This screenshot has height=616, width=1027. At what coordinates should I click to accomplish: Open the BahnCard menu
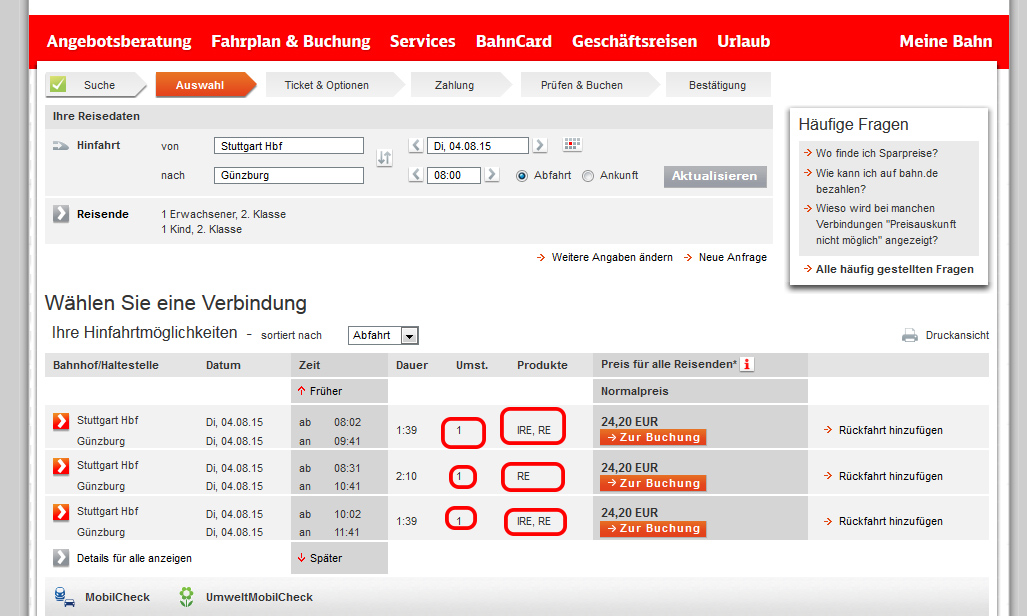(514, 41)
